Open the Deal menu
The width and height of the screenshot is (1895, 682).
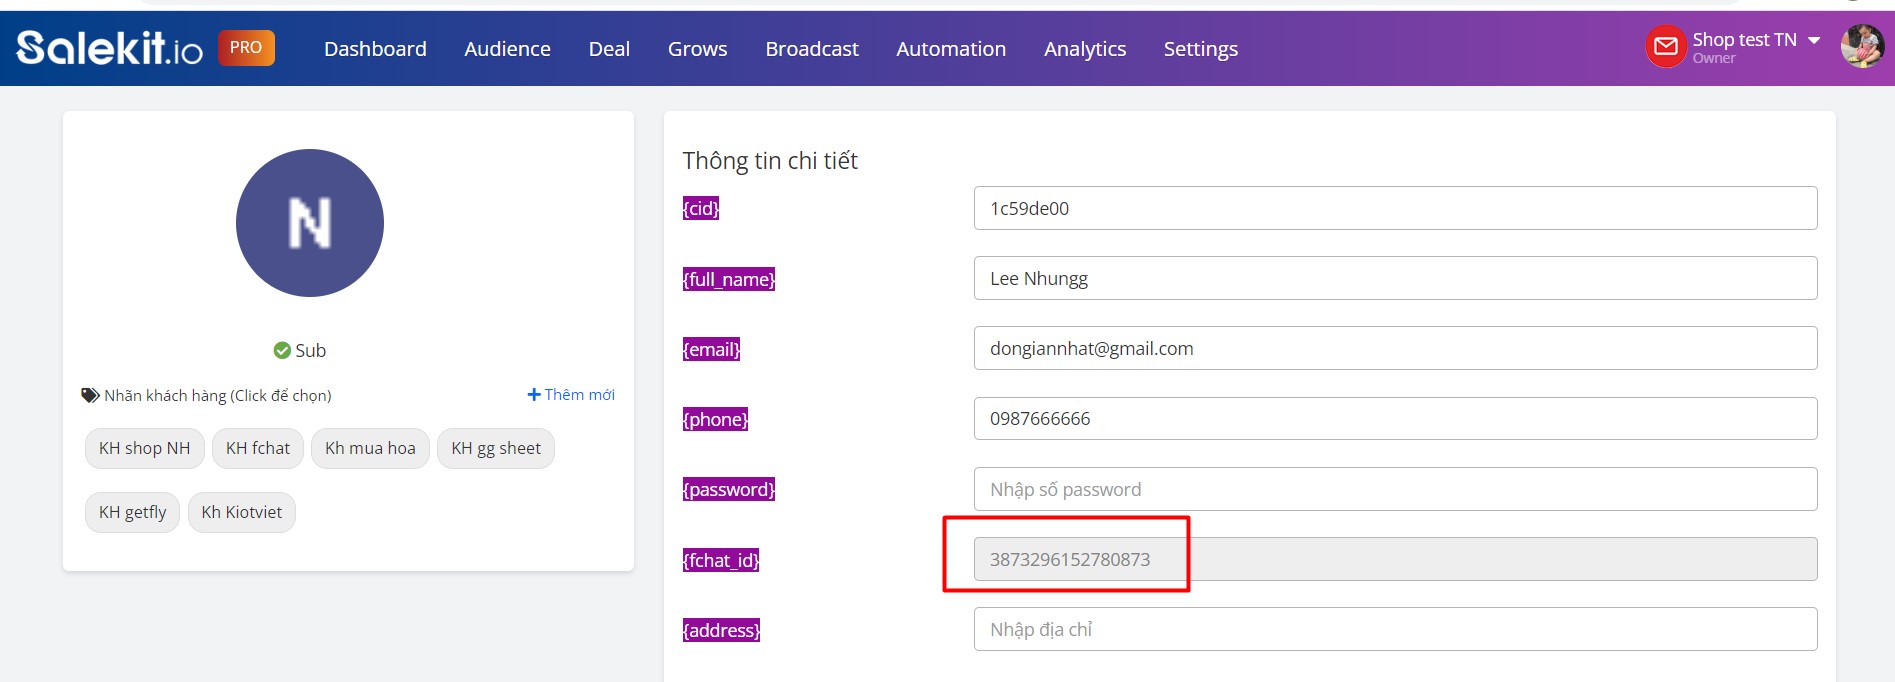609,49
